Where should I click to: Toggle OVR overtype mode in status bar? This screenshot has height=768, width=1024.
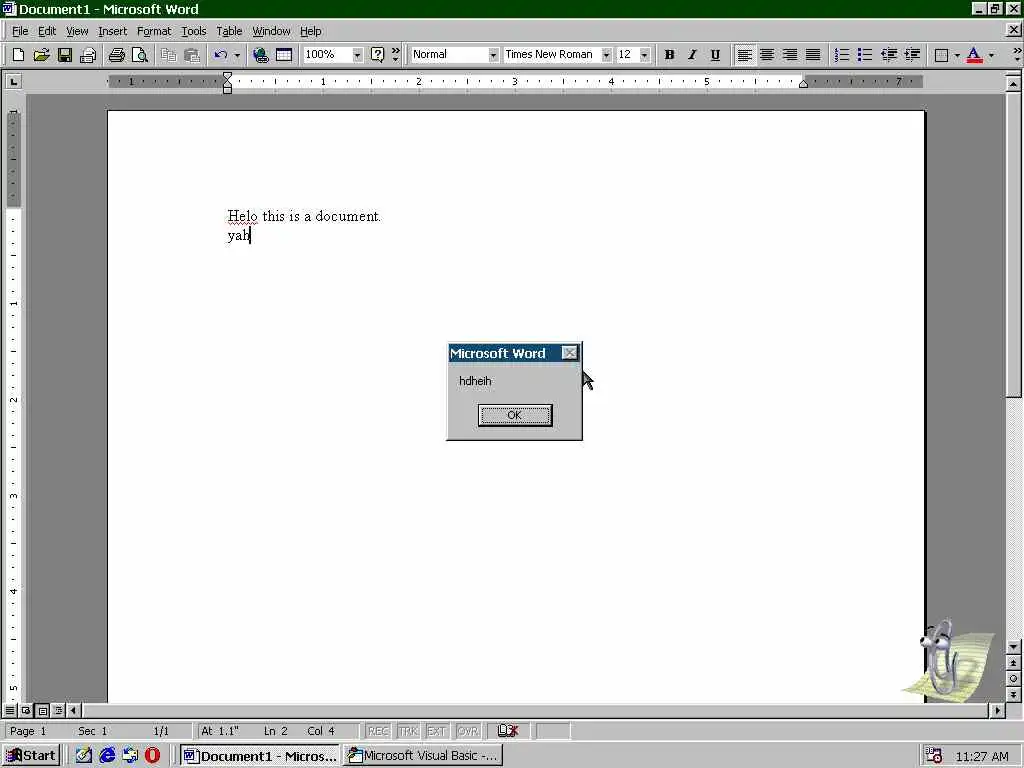tap(468, 731)
